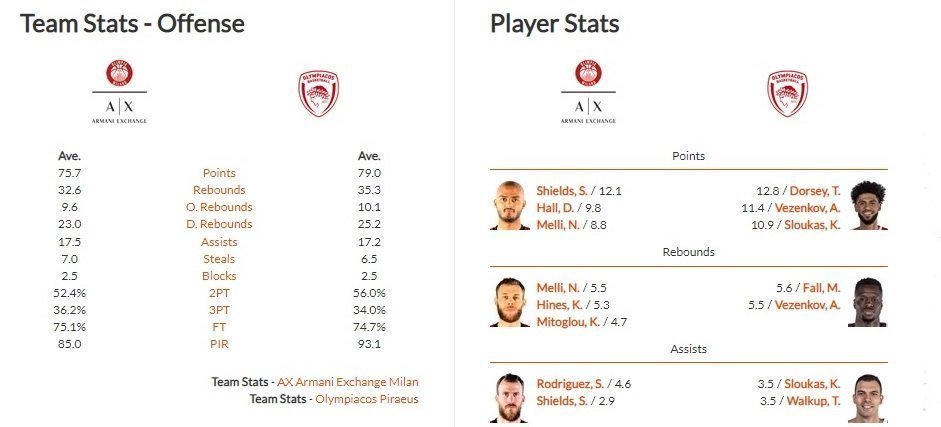Open the Points stat link

click(219, 173)
